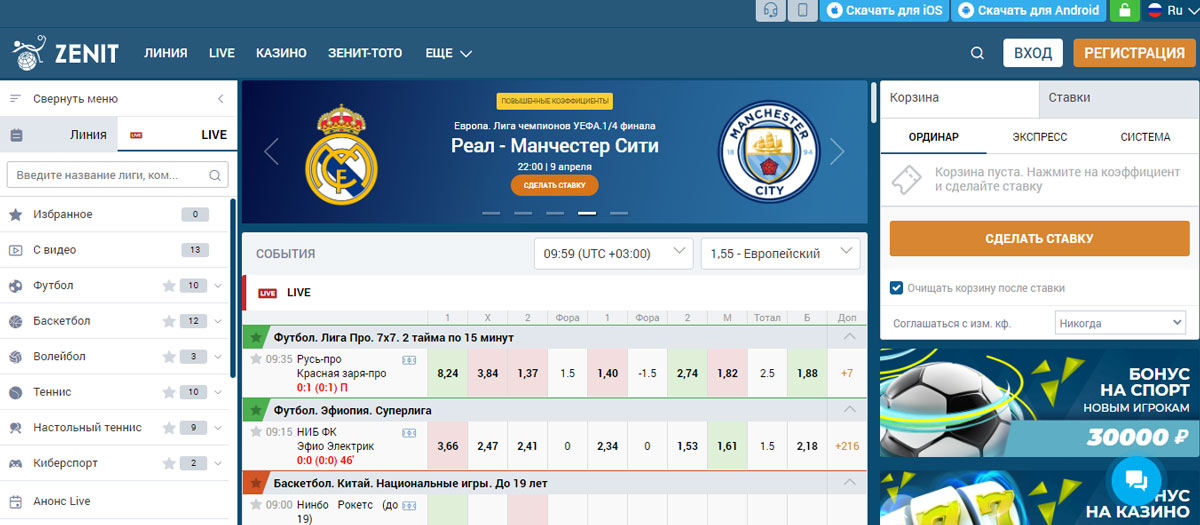
Task: Collapse the sidebar using the left arrow
Action: (220, 99)
